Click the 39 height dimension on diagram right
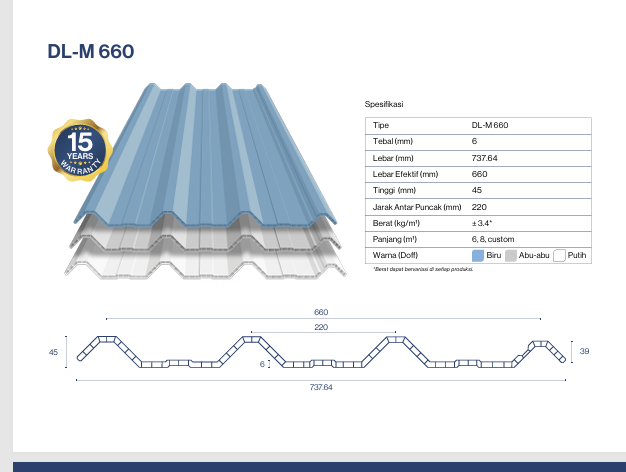 584,351
